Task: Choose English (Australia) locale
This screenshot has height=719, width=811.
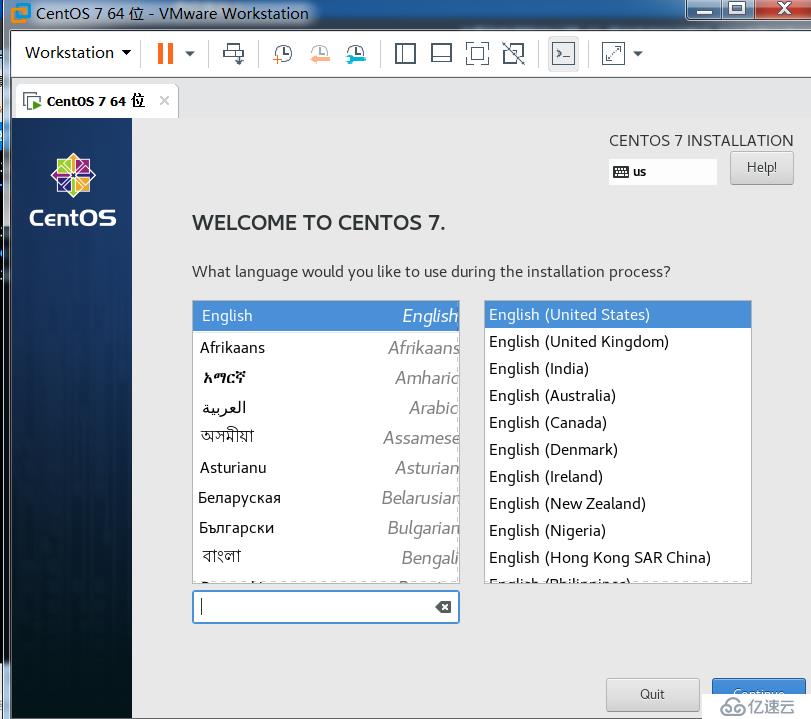Action: [x=618, y=396]
